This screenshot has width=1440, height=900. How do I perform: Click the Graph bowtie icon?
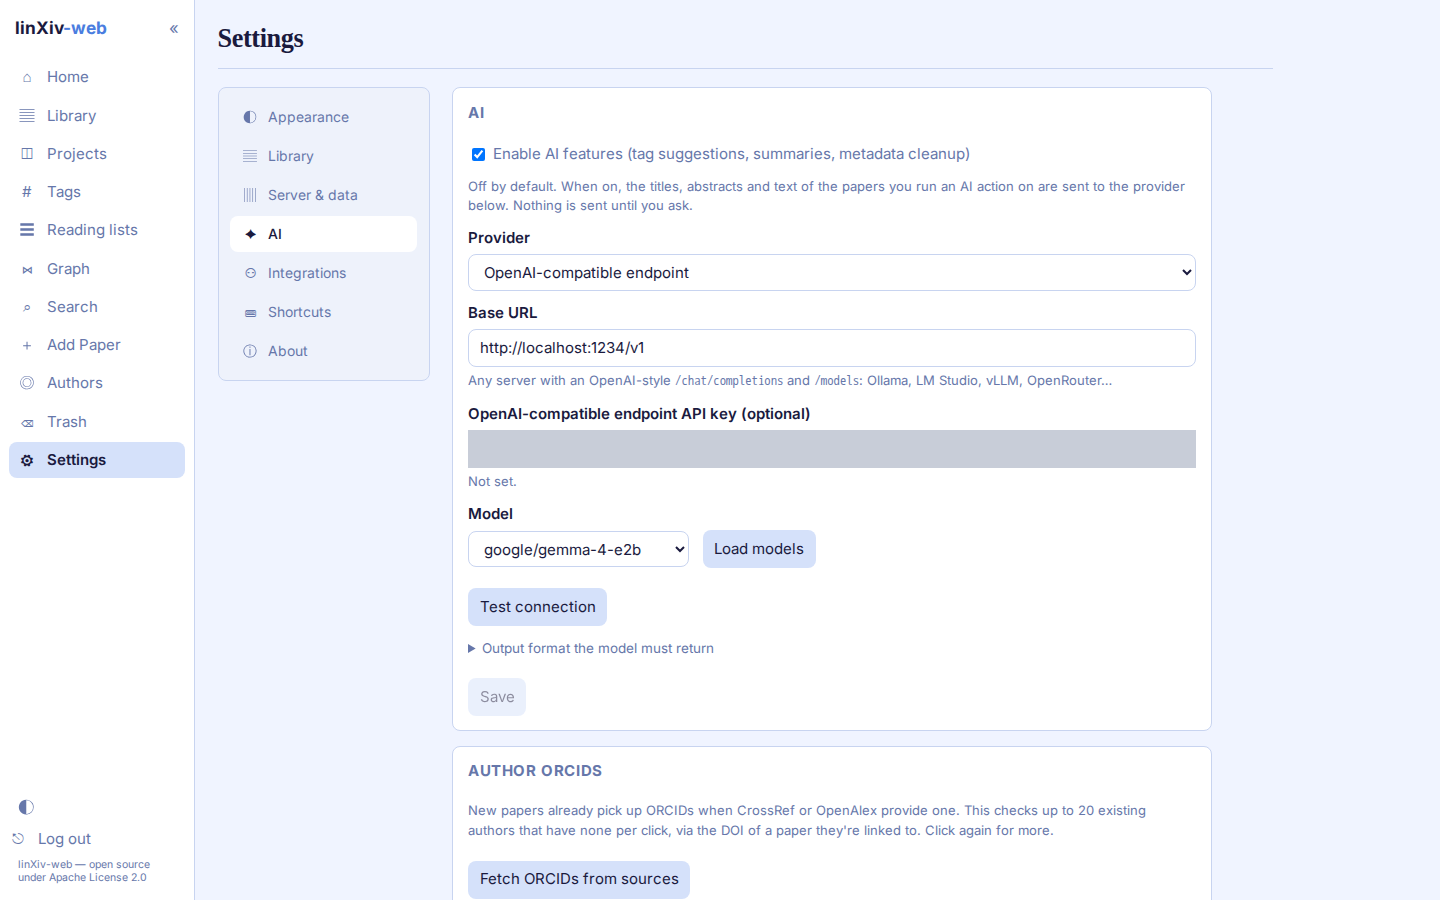coord(27,269)
